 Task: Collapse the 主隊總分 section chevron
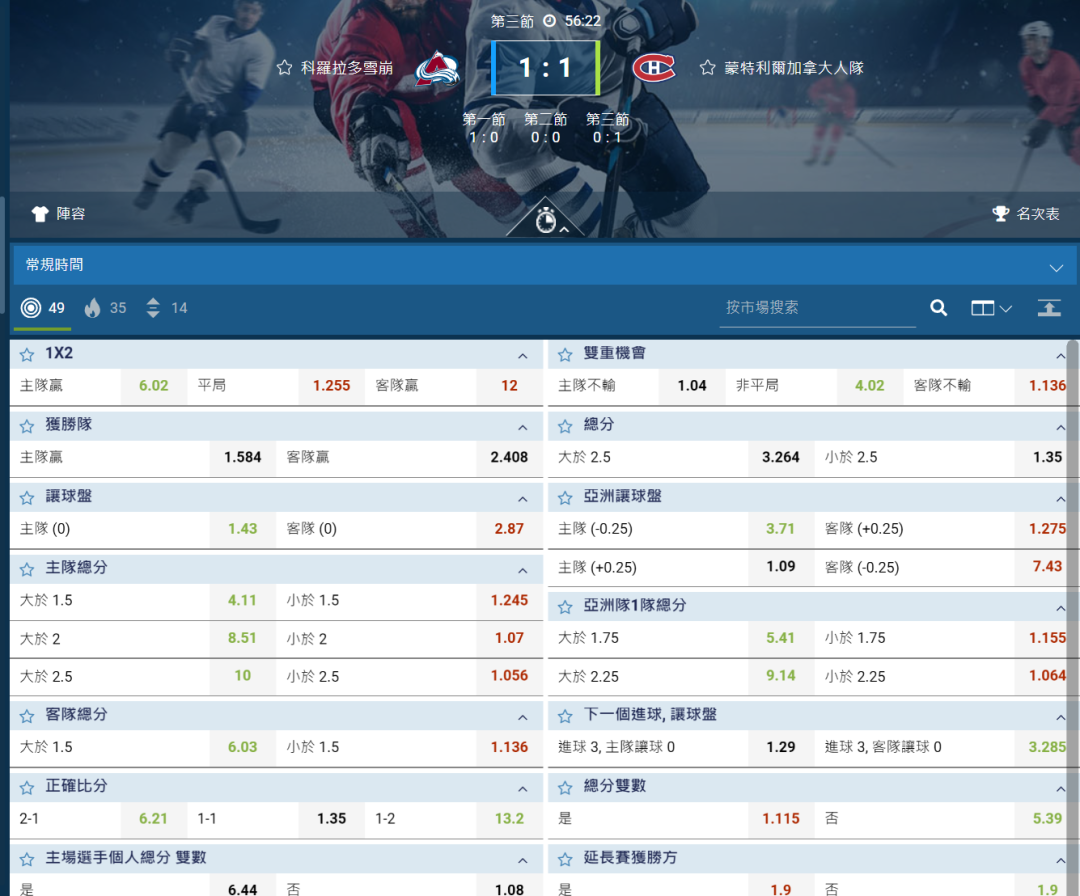[523, 571]
